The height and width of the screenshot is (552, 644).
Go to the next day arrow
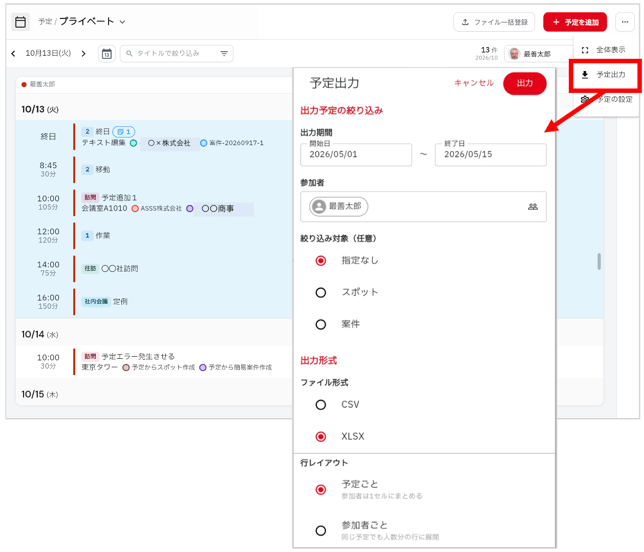pos(84,53)
